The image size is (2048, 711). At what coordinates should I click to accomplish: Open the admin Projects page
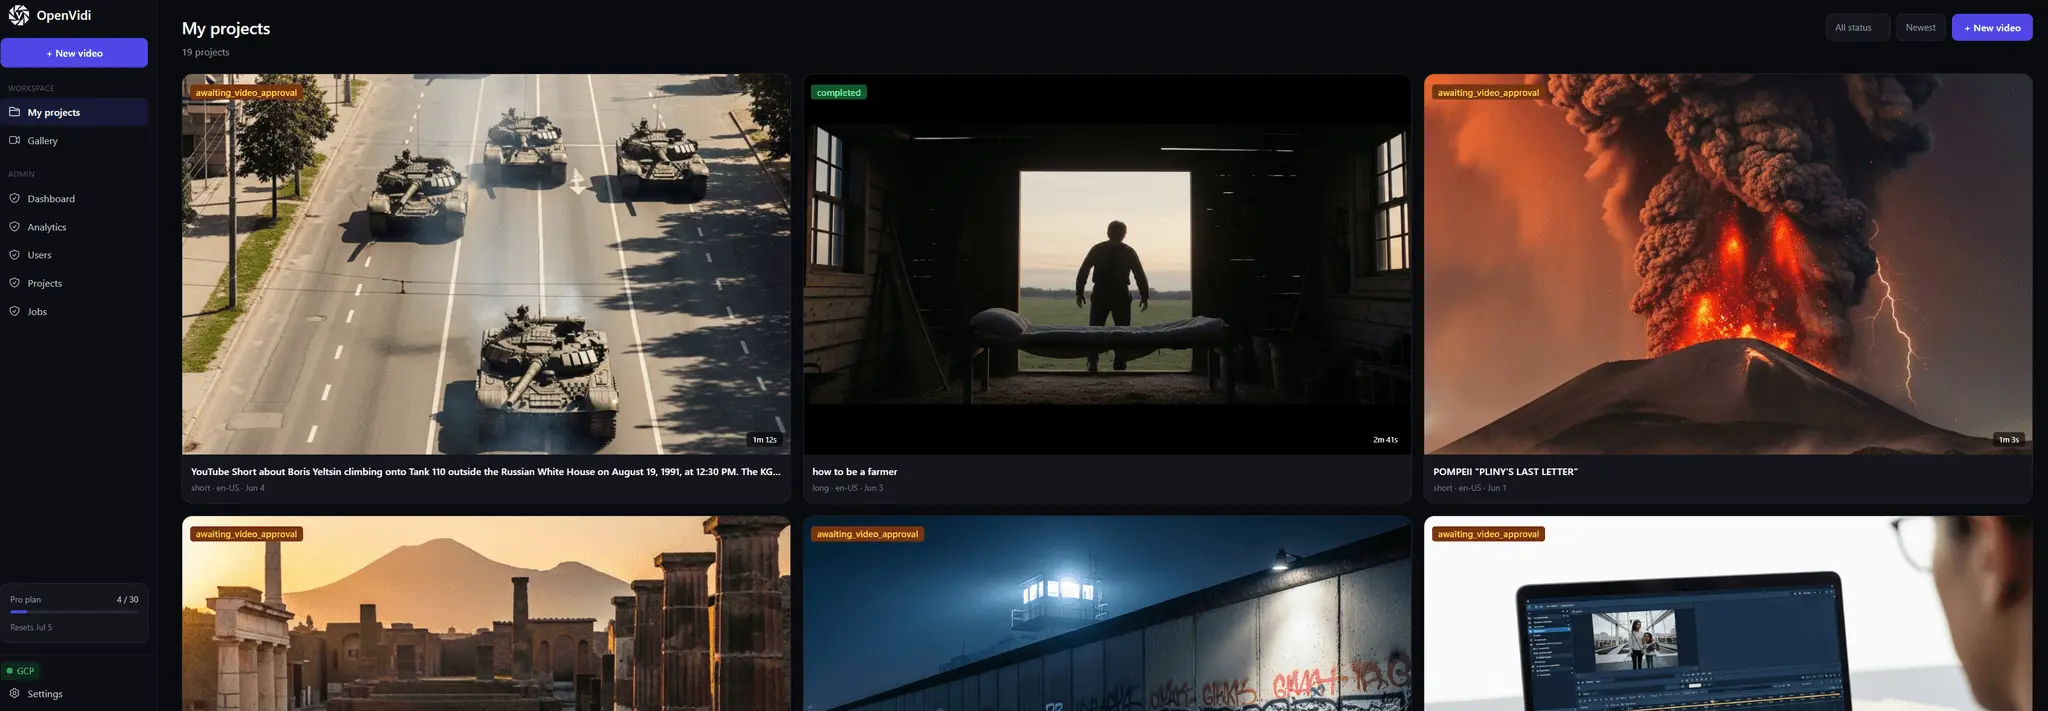point(74,283)
